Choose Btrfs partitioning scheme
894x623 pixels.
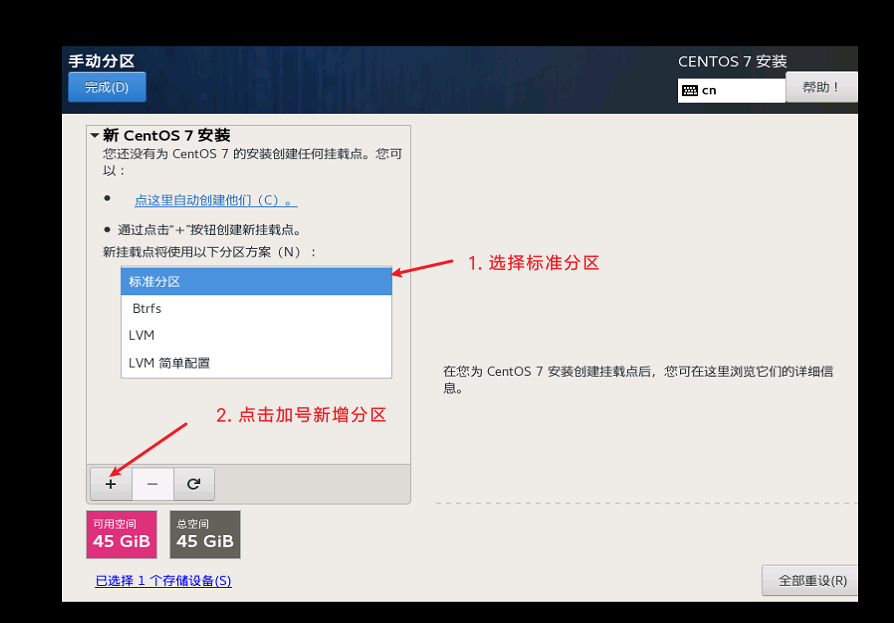(x=256, y=308)
